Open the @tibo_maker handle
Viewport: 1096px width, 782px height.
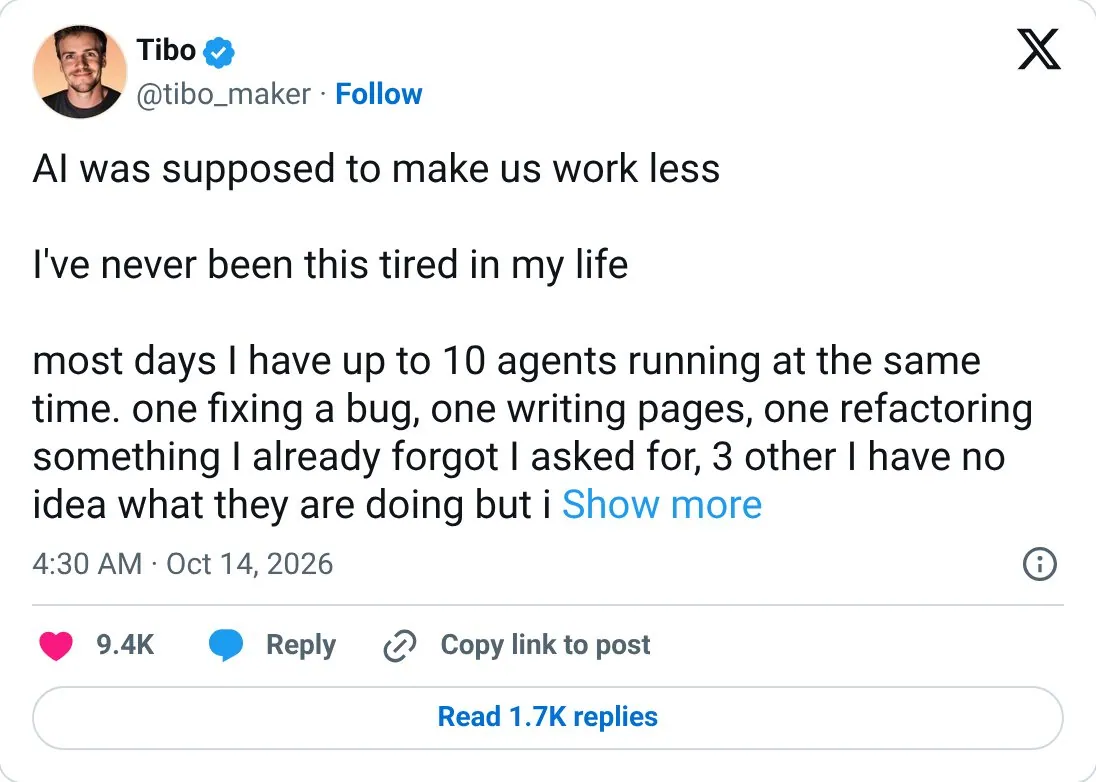pos(223,94)
